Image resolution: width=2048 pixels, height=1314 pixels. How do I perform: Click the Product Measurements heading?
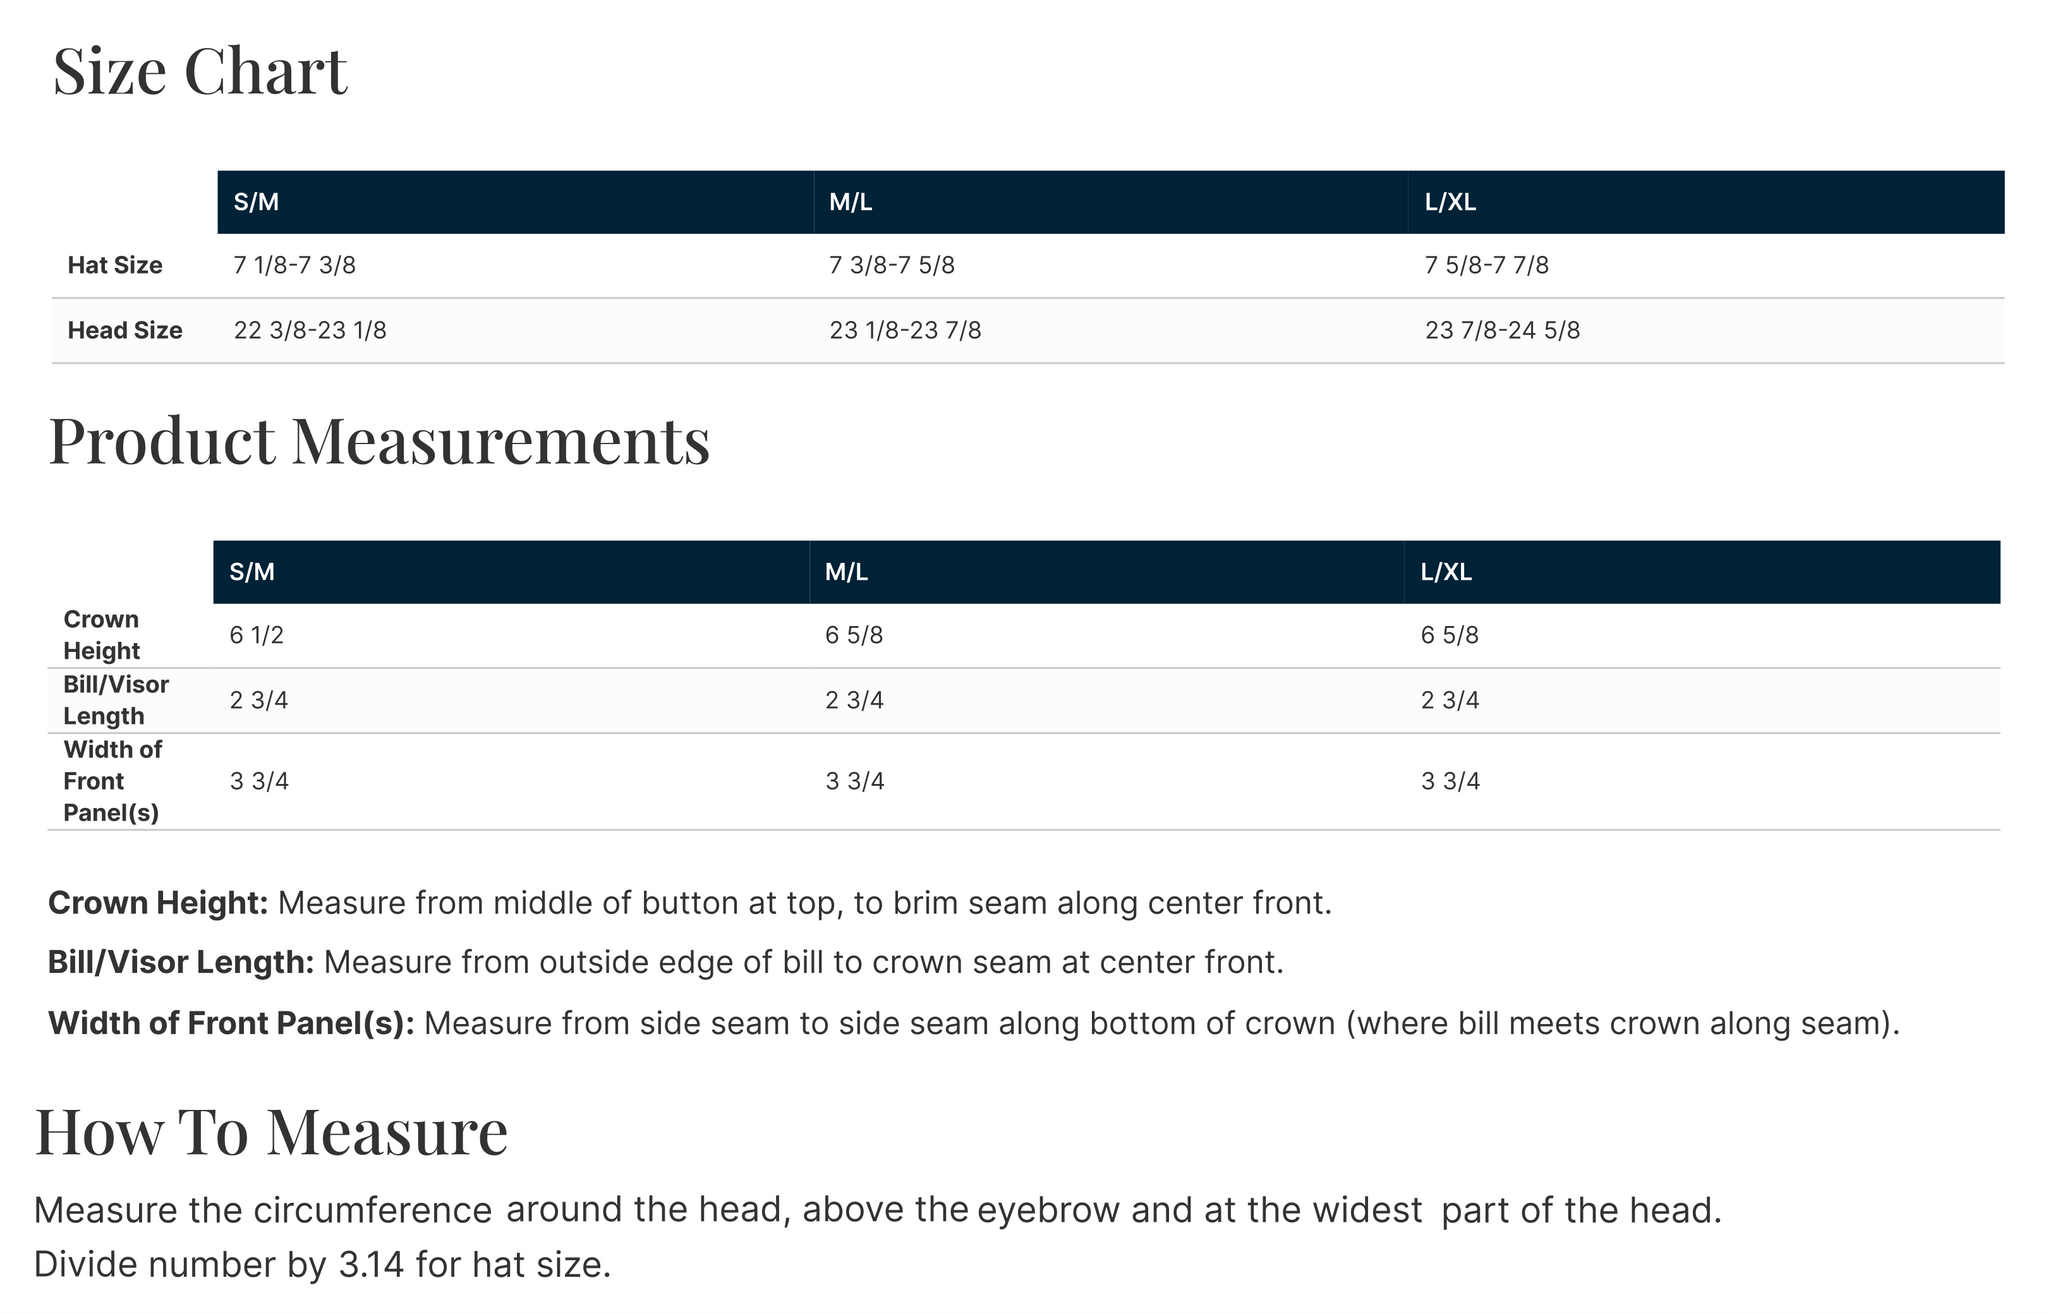point(379,441)
